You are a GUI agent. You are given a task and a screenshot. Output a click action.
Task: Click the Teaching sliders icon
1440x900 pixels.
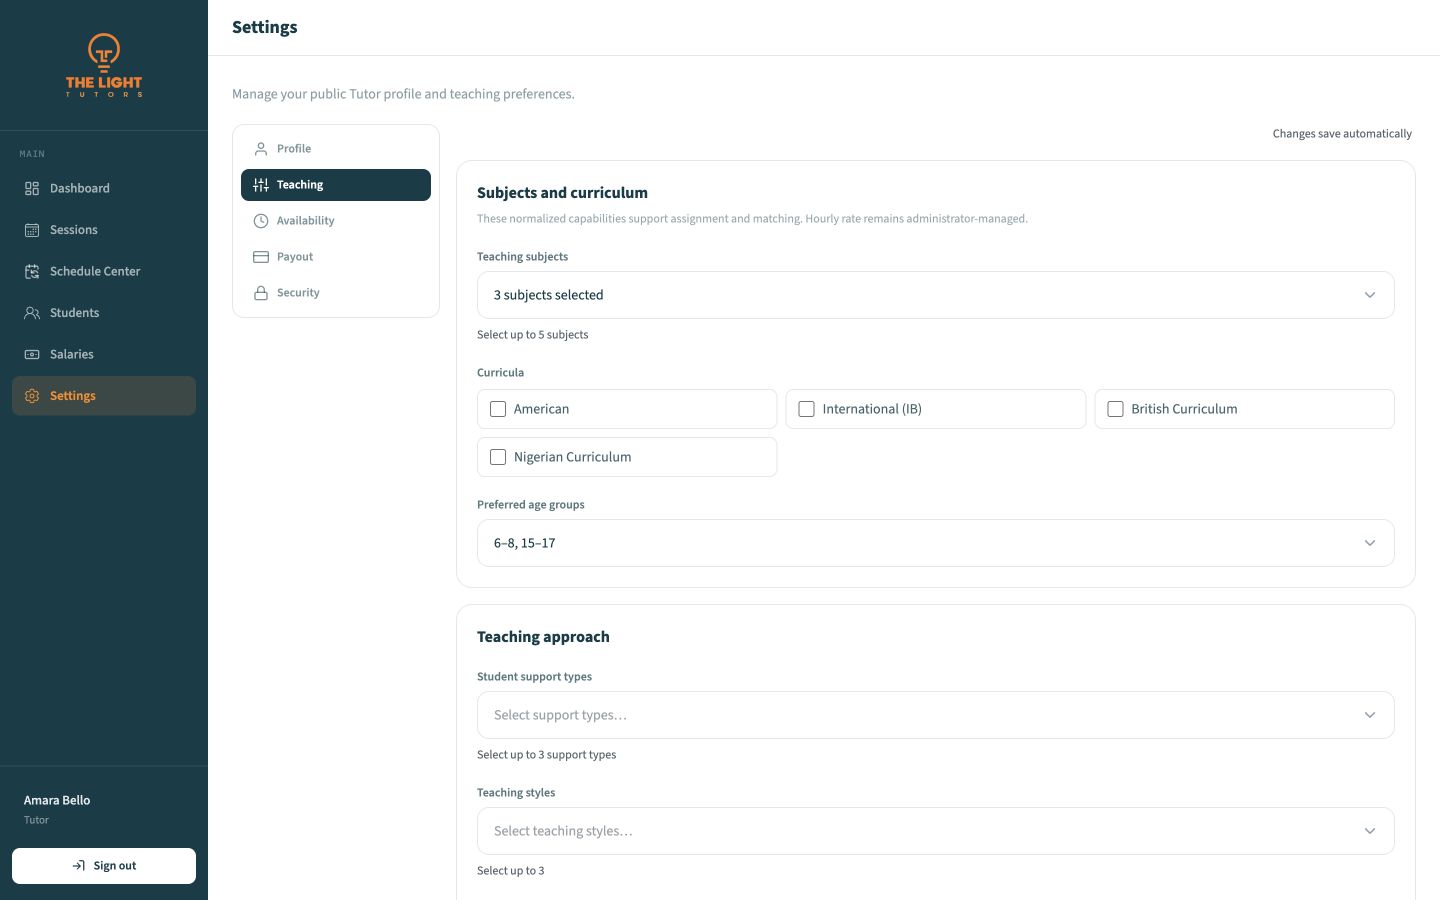coord(261,185)
